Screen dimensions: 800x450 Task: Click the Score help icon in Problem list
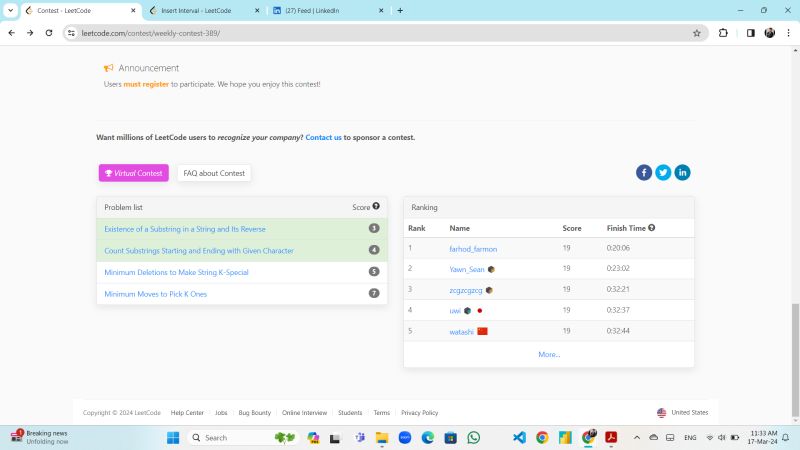click(376, 206)
